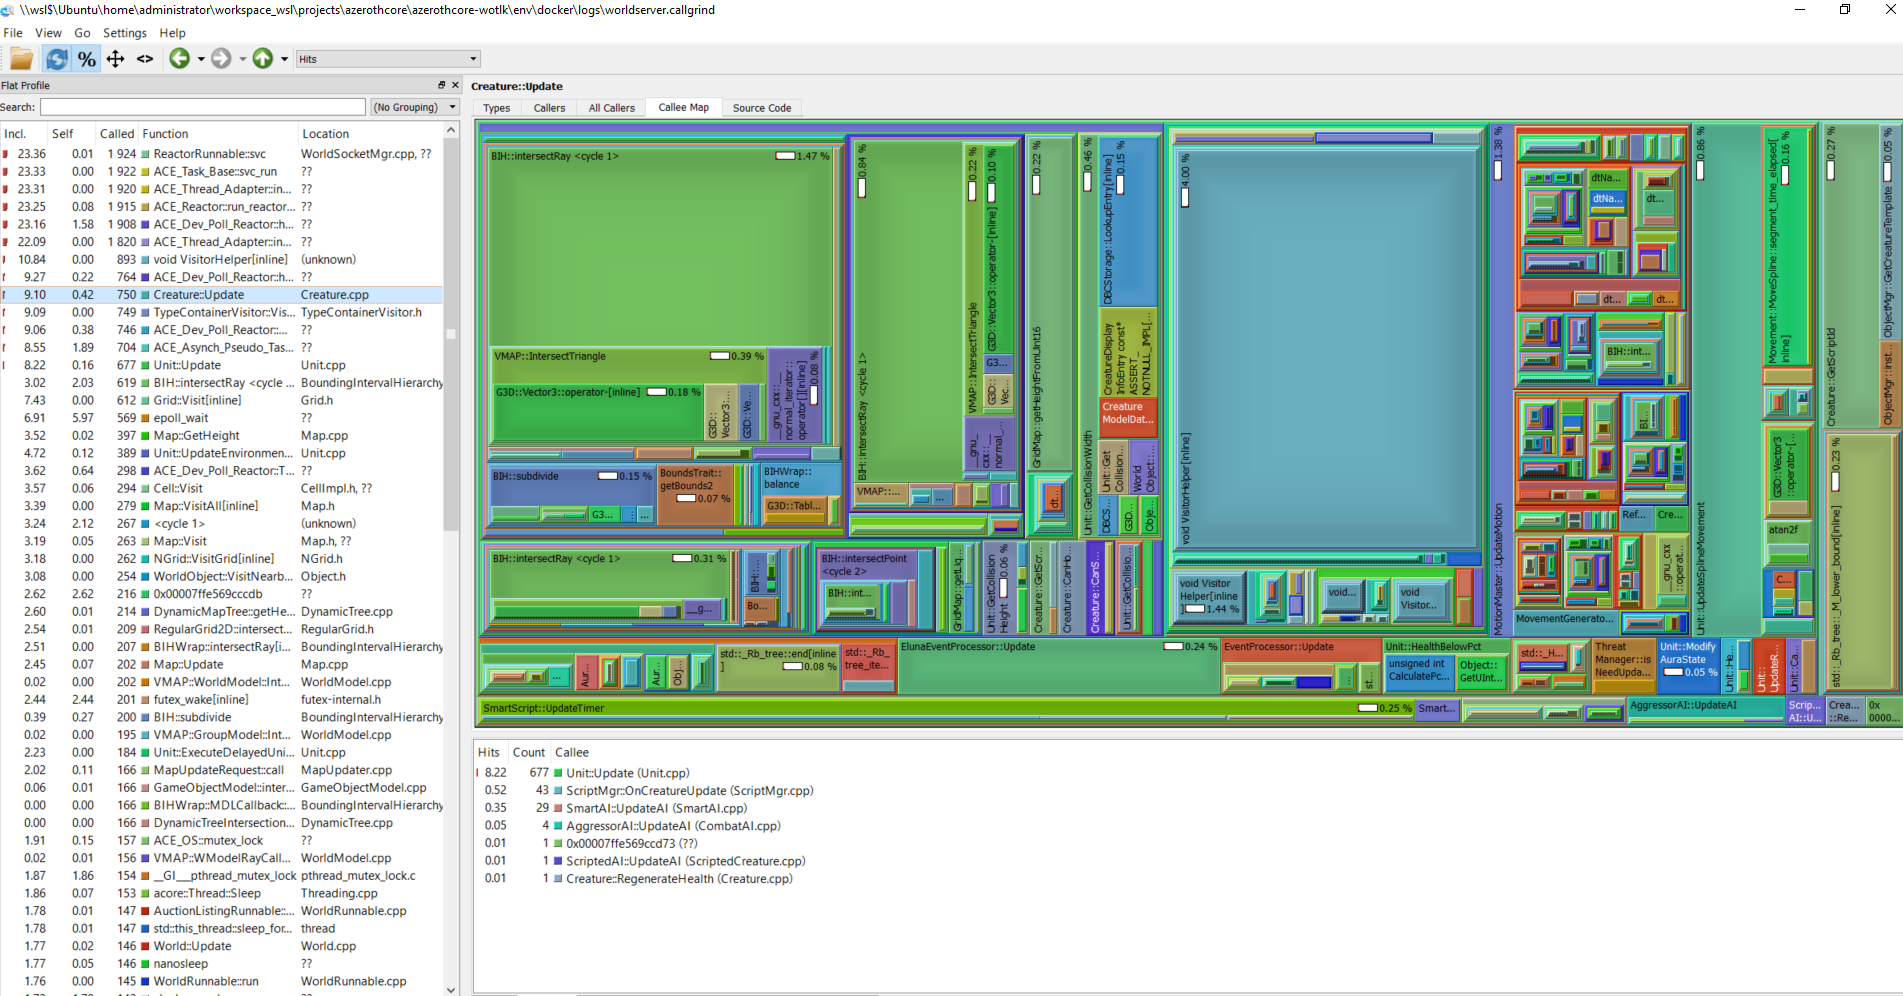Click the Shorten Templates <> icon
Image resolution: width=1903 pixels, height=996 pixels.
point(145,59)
